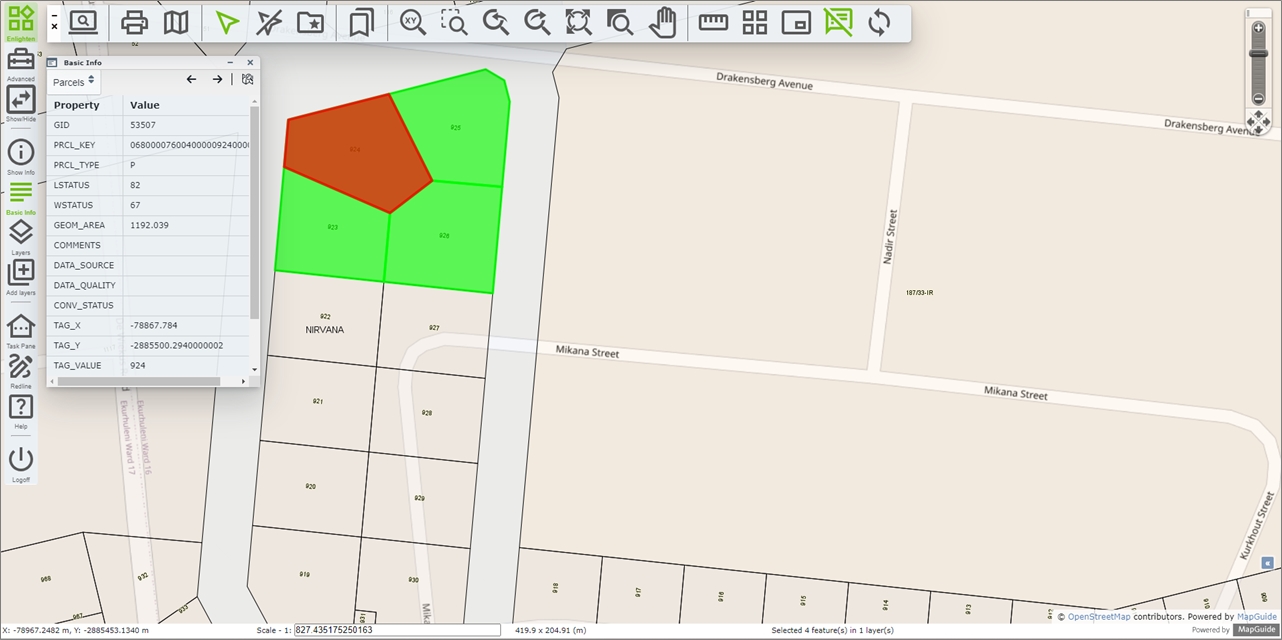The height and width of the screenshot is (640, 1282).
Task: Click the Print map icon
Action: [134, 22]
